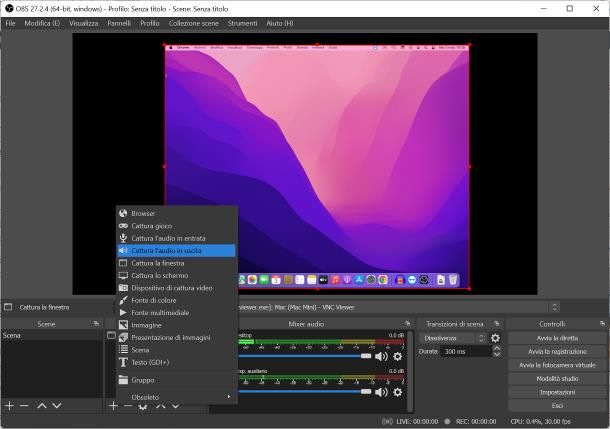
Task: Open the Mic/ausiliario gear settings
Action: pyautogui.click(x=397, y=392)
